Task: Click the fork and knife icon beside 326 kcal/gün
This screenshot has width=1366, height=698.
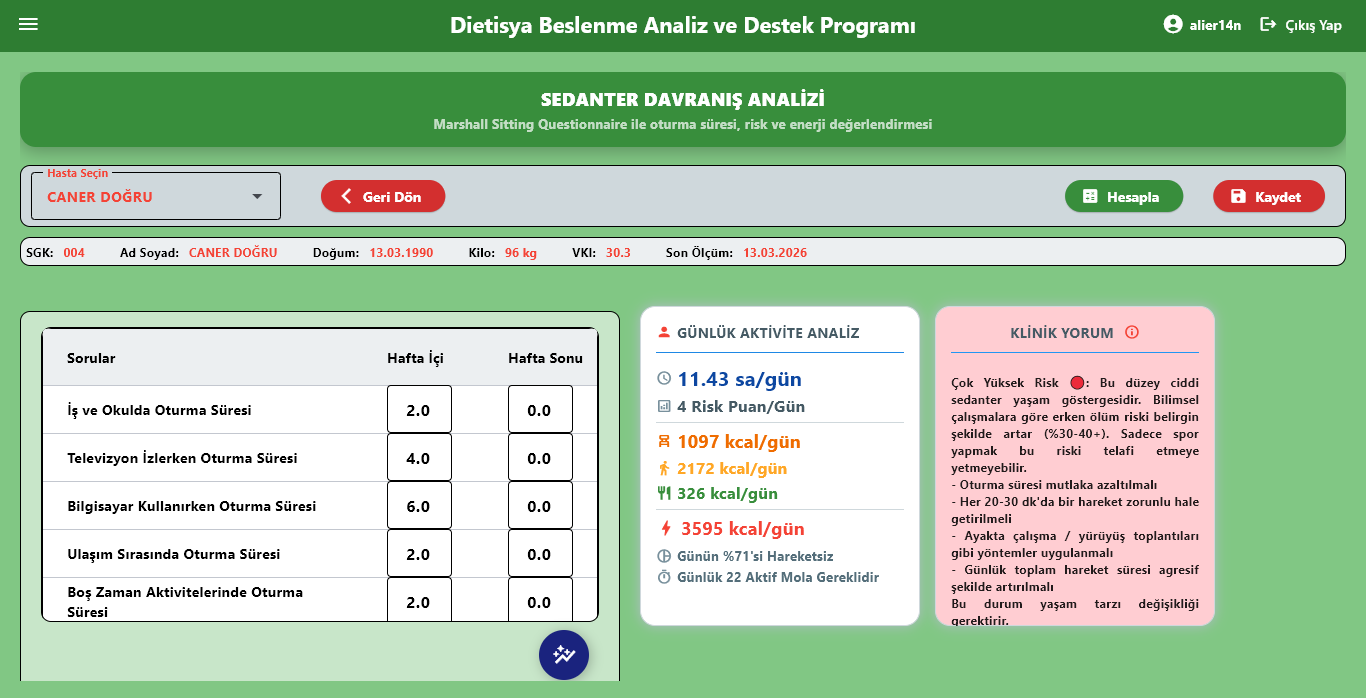Action: tap(664, 493)
